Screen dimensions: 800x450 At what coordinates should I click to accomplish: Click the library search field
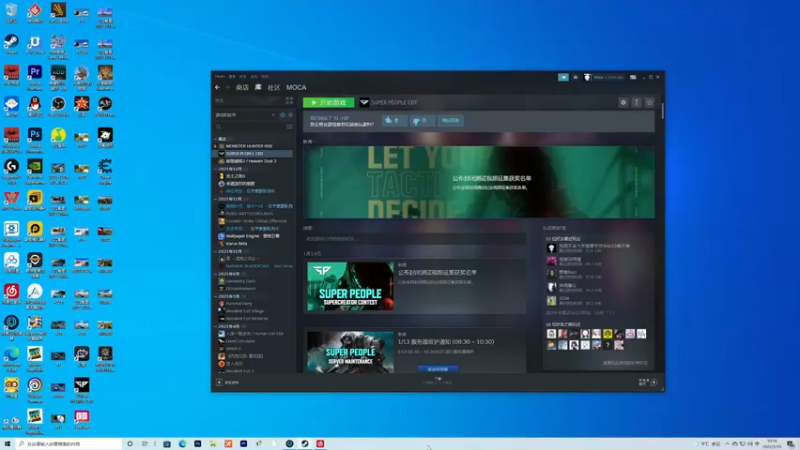250,127
